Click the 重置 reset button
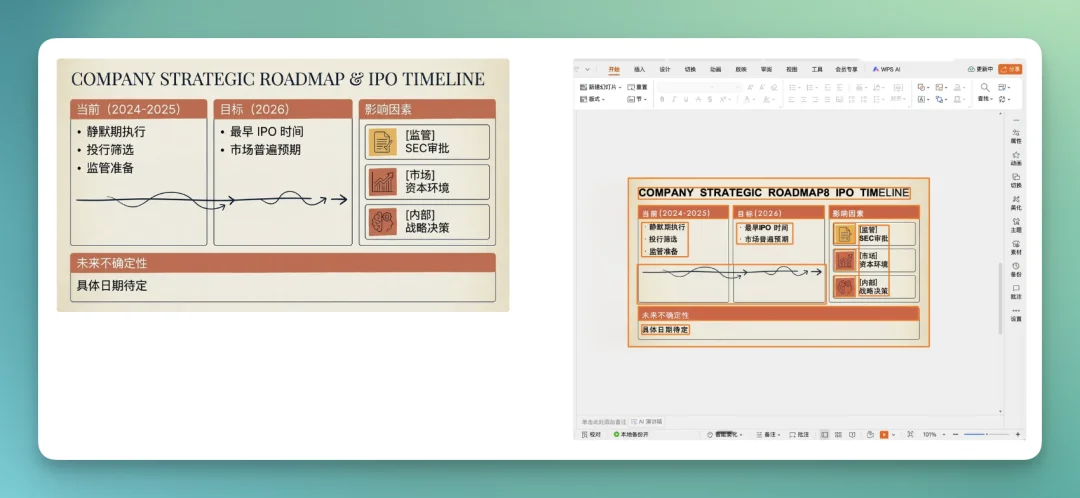 pos(637,87)
